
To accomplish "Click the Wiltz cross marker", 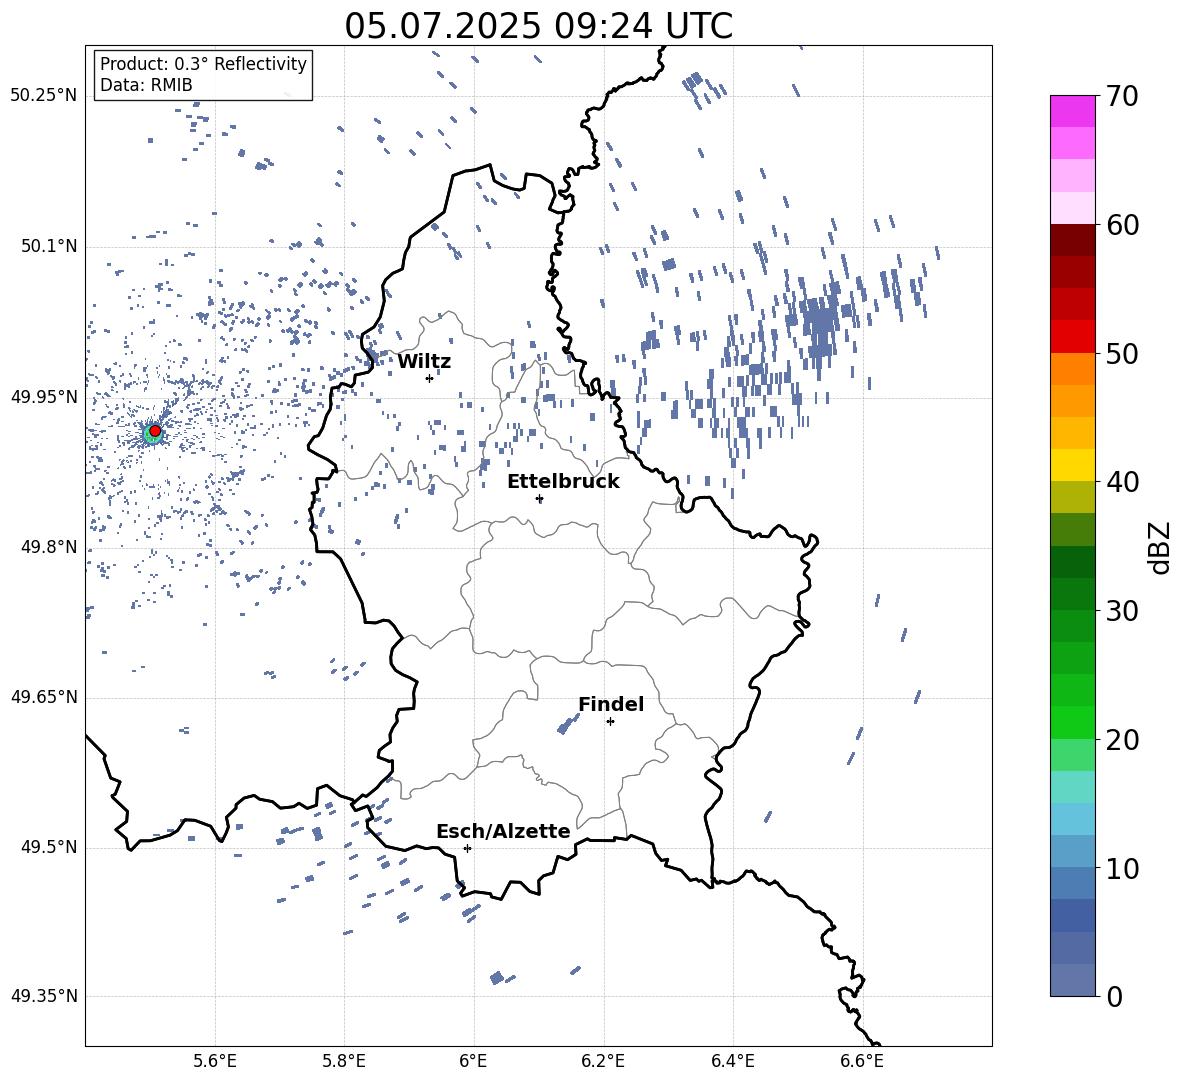I will 429,378.
